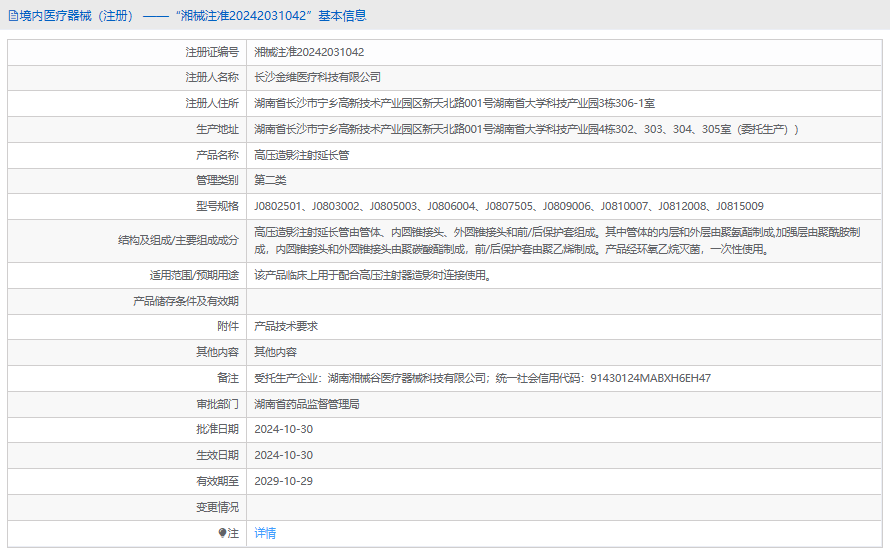
Task: Select registration number value 湘械注准20242031042
Action: point(309,52)
